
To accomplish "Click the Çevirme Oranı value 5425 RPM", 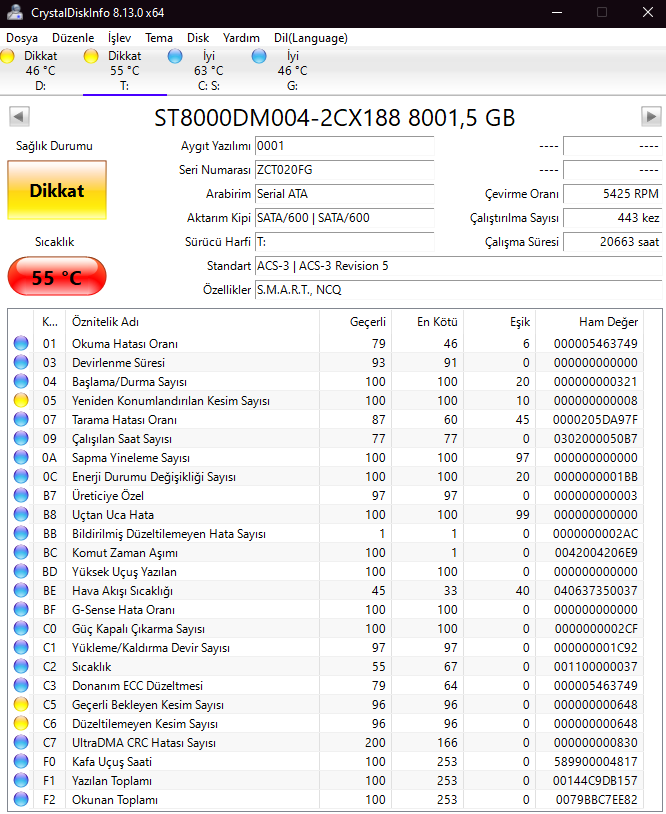I will tap(613, 194).
